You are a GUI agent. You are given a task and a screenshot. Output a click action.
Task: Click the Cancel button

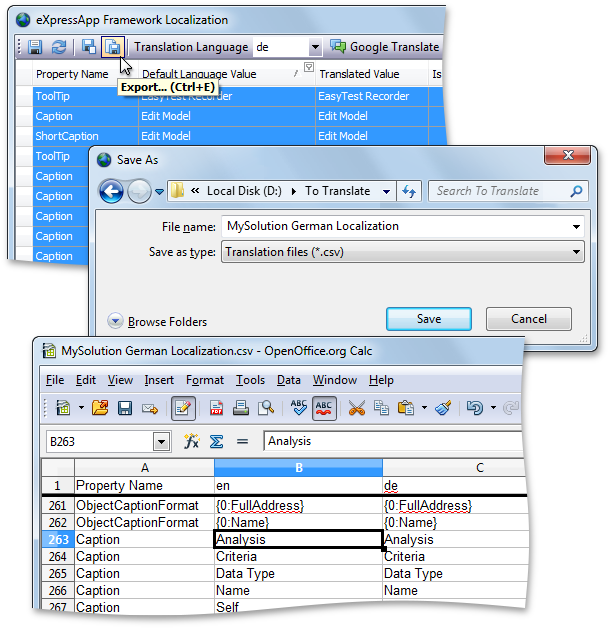tap(528, 319)
